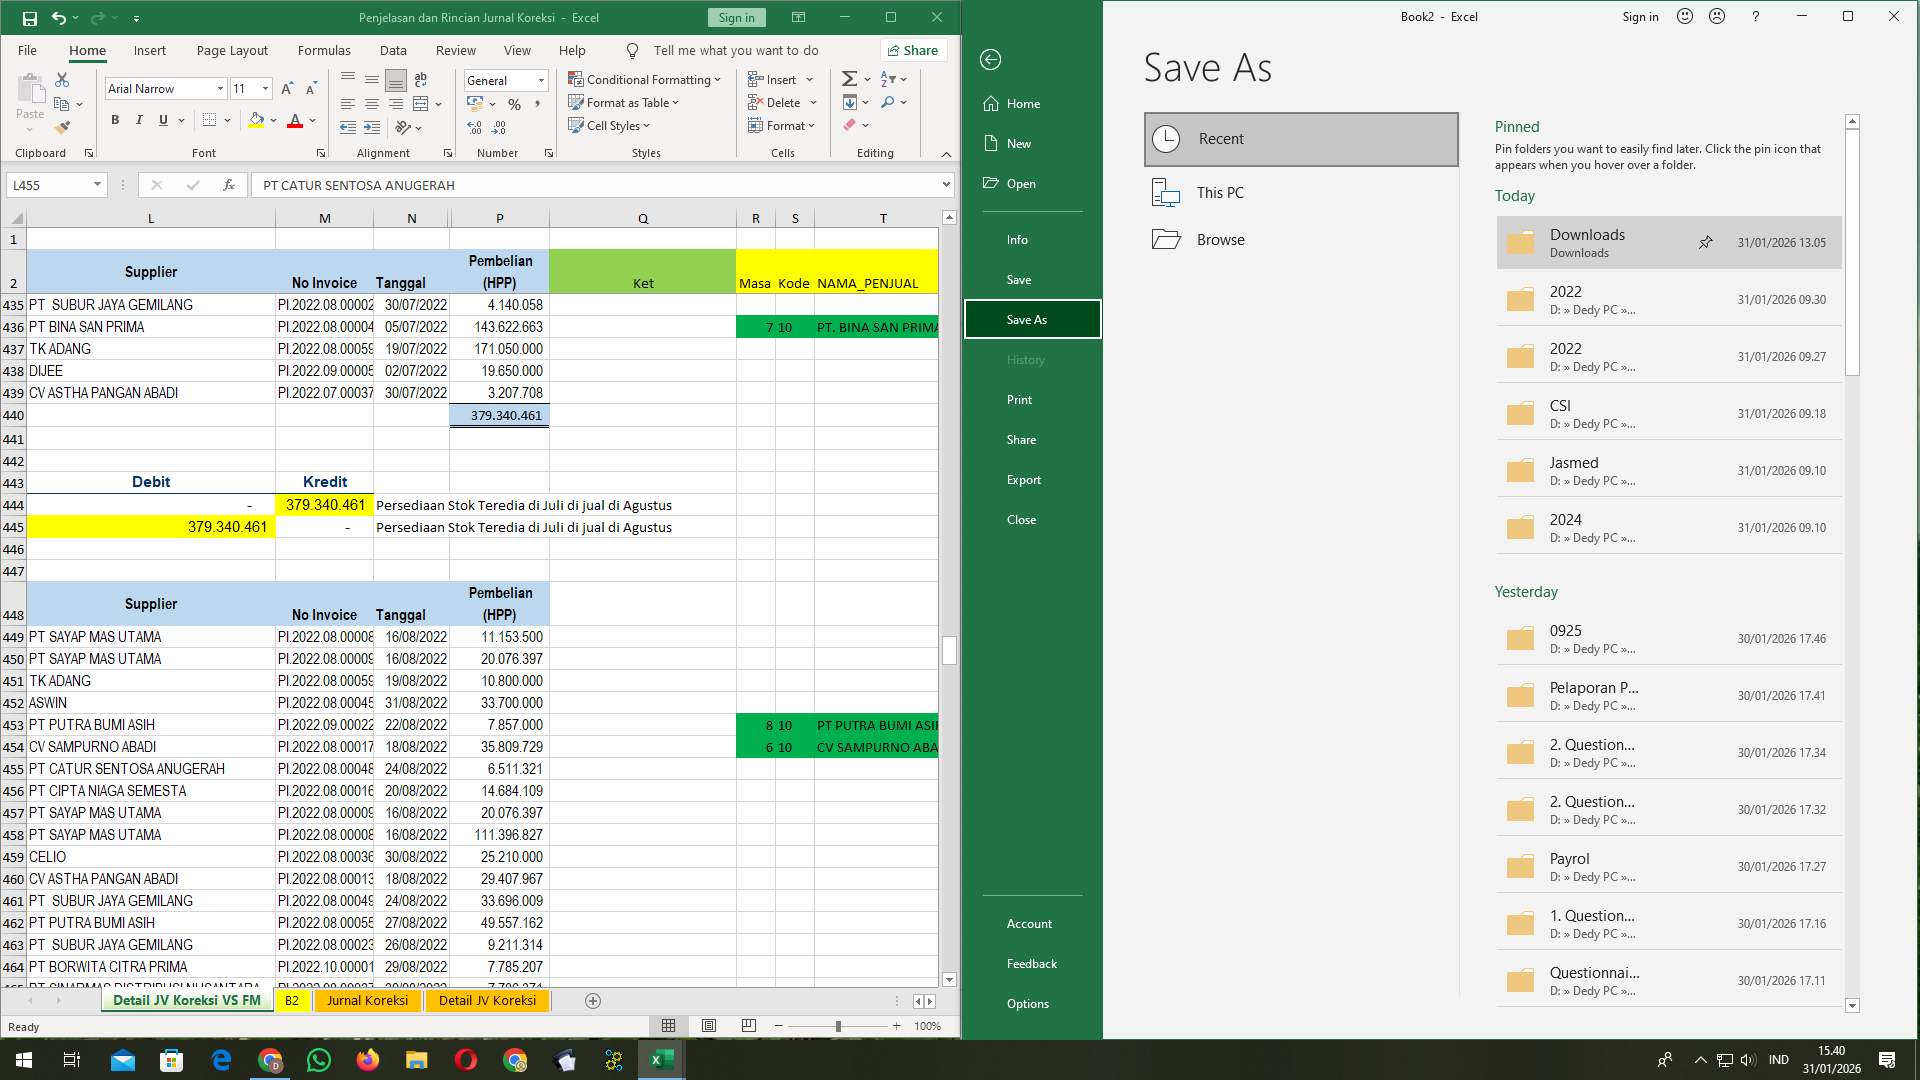Pin the Downloads folder
This screenshot has height=1080, width=1920.
click(x=1705, y=242)
